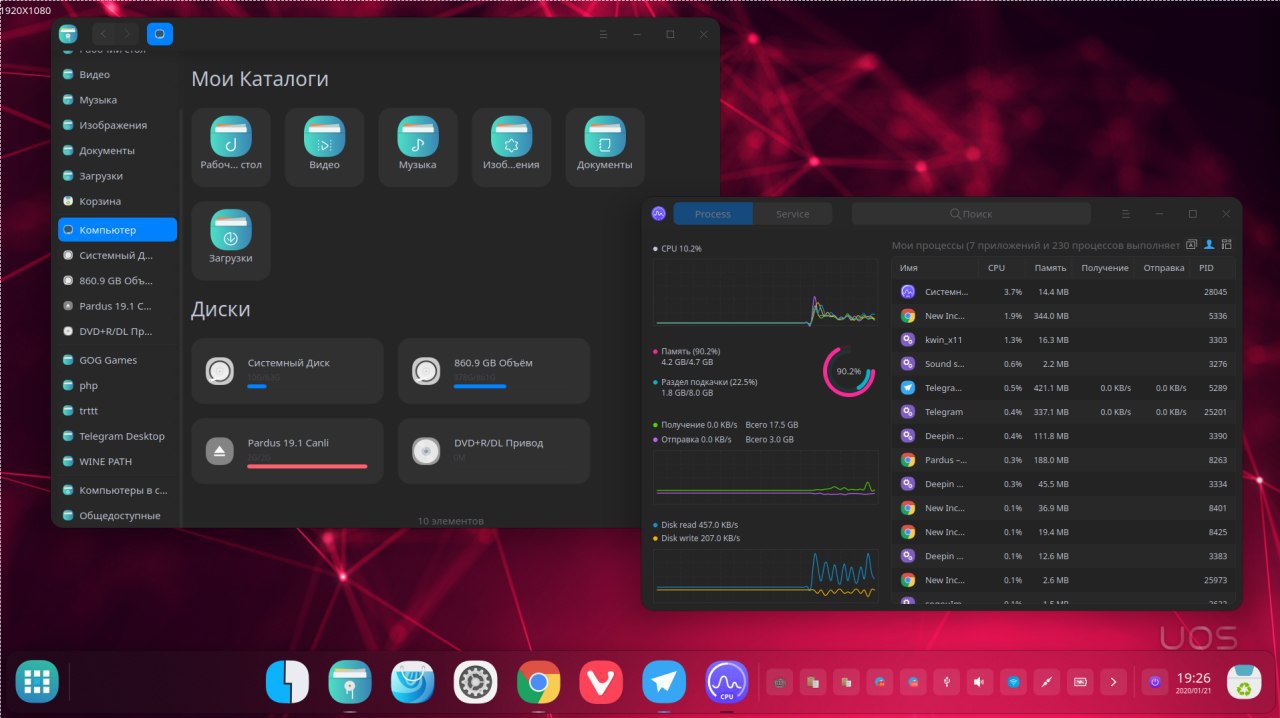This screenshot has width=1280, height=718.
Task: Sort processes by Получение column
Action: (1105, 268)
